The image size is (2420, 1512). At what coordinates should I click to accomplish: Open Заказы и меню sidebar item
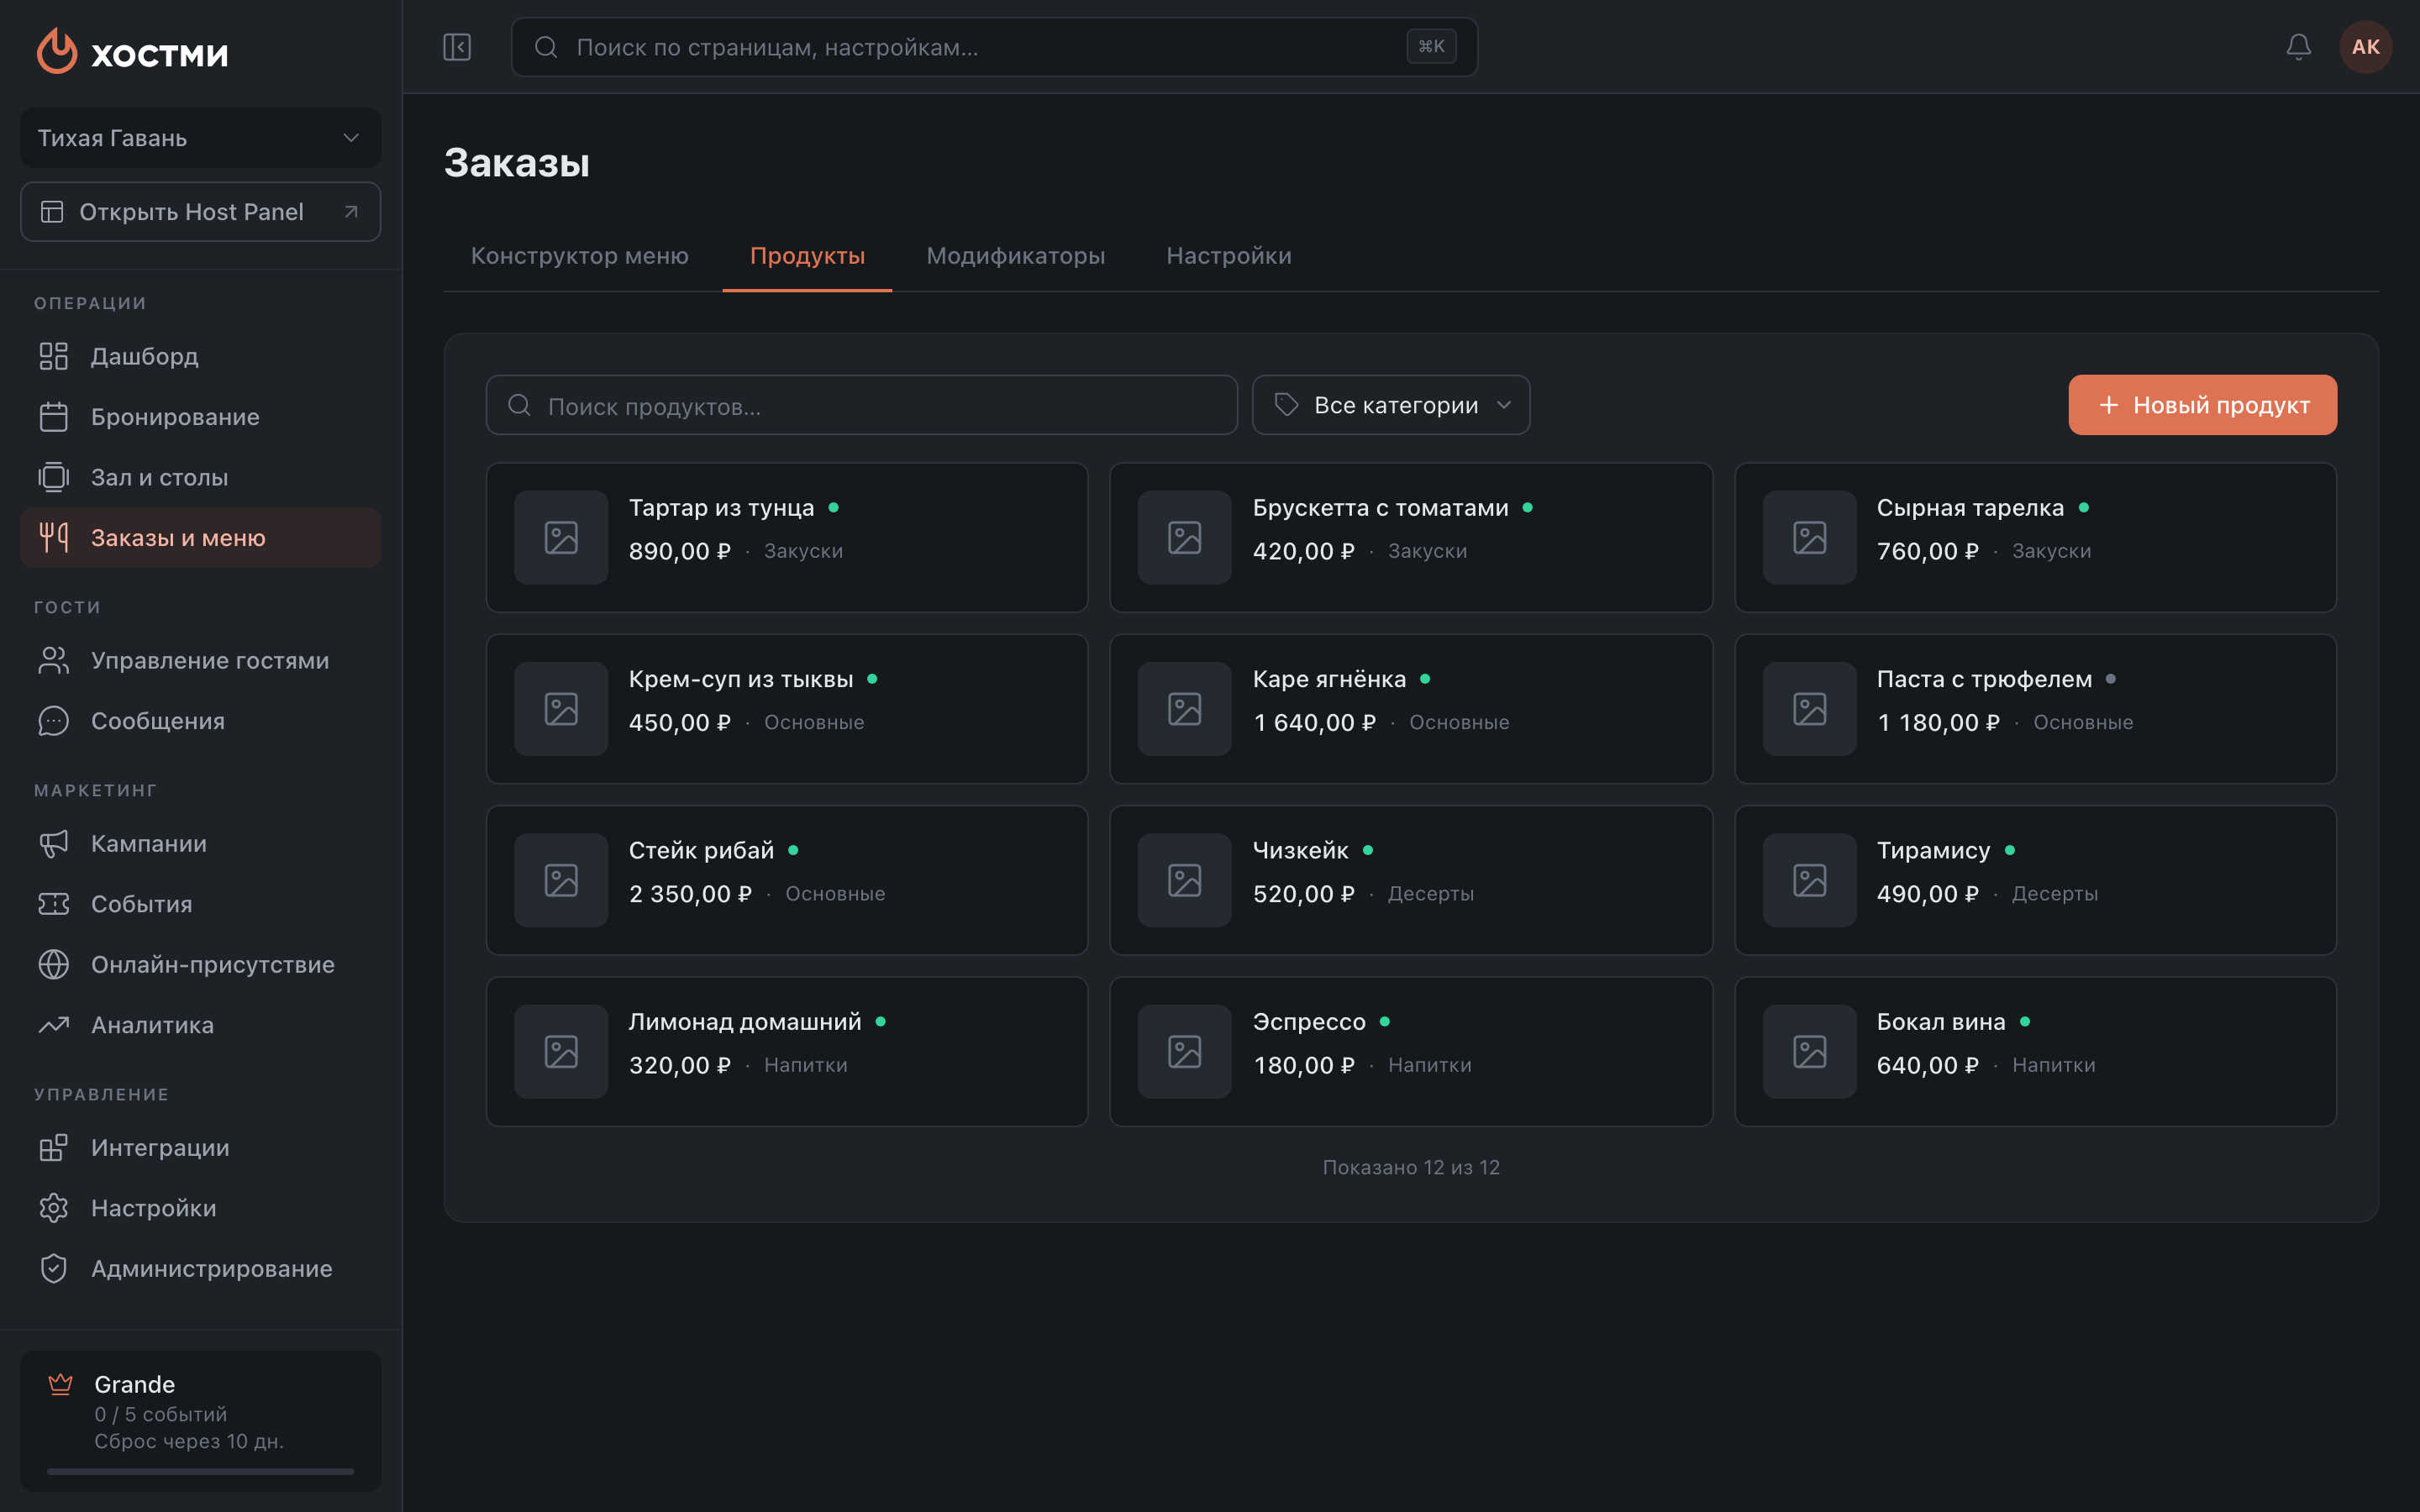(x=200, y=538)
